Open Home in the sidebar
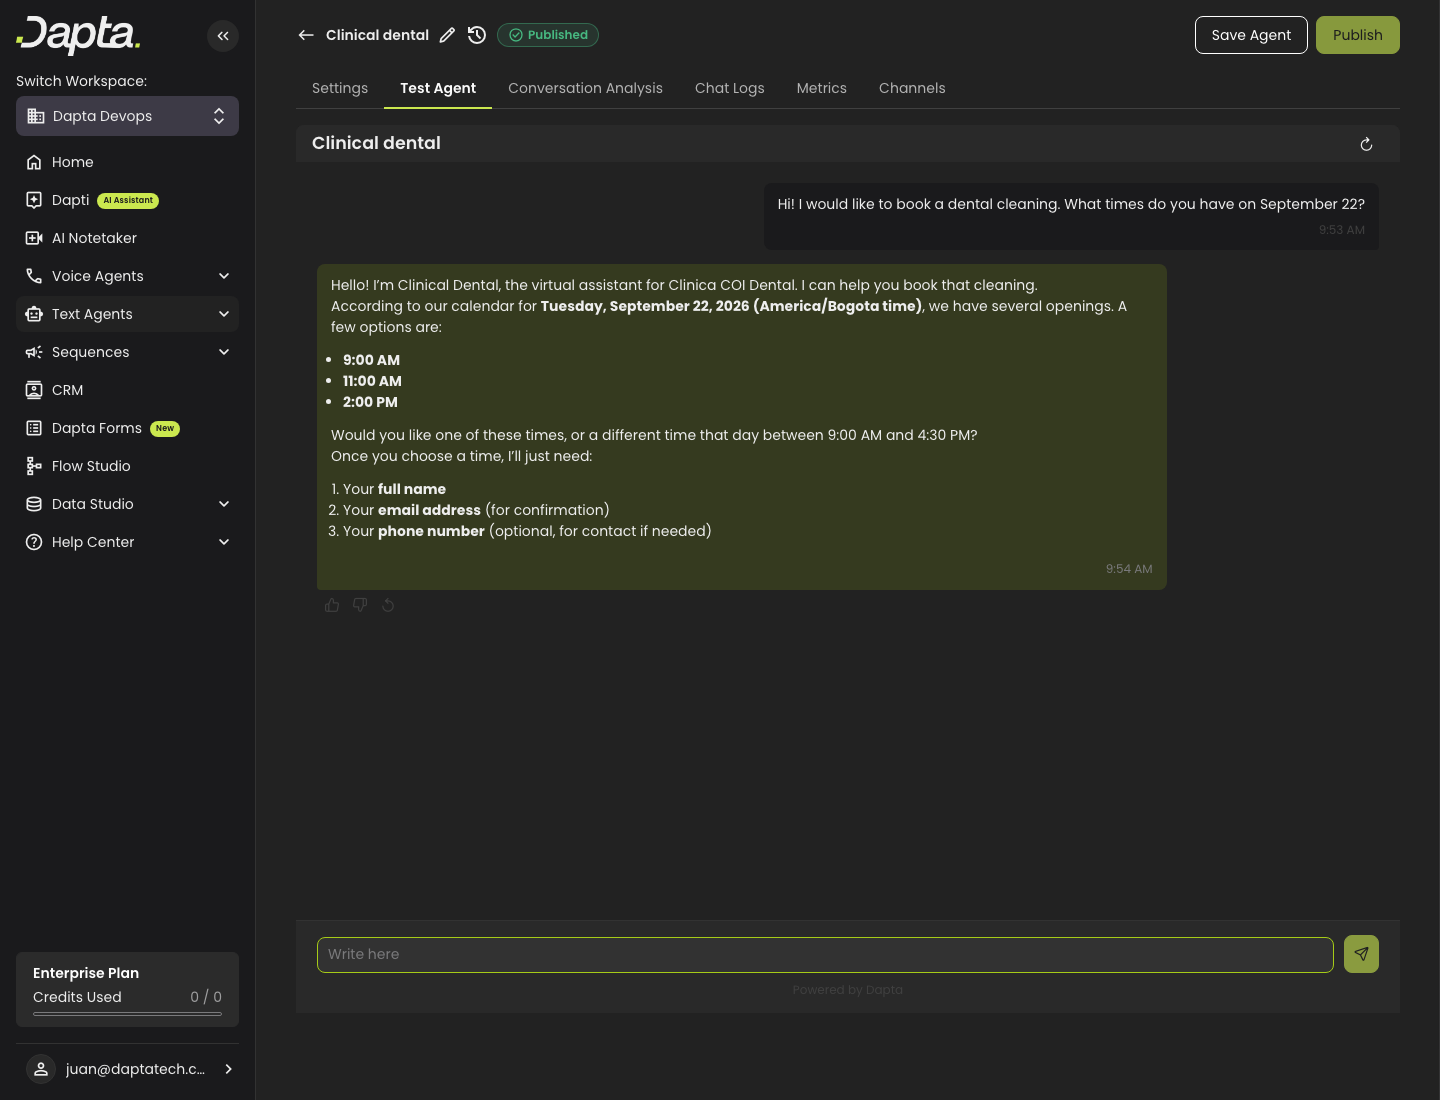This screenshot has height=1100, width=1440. coord(127,162)
